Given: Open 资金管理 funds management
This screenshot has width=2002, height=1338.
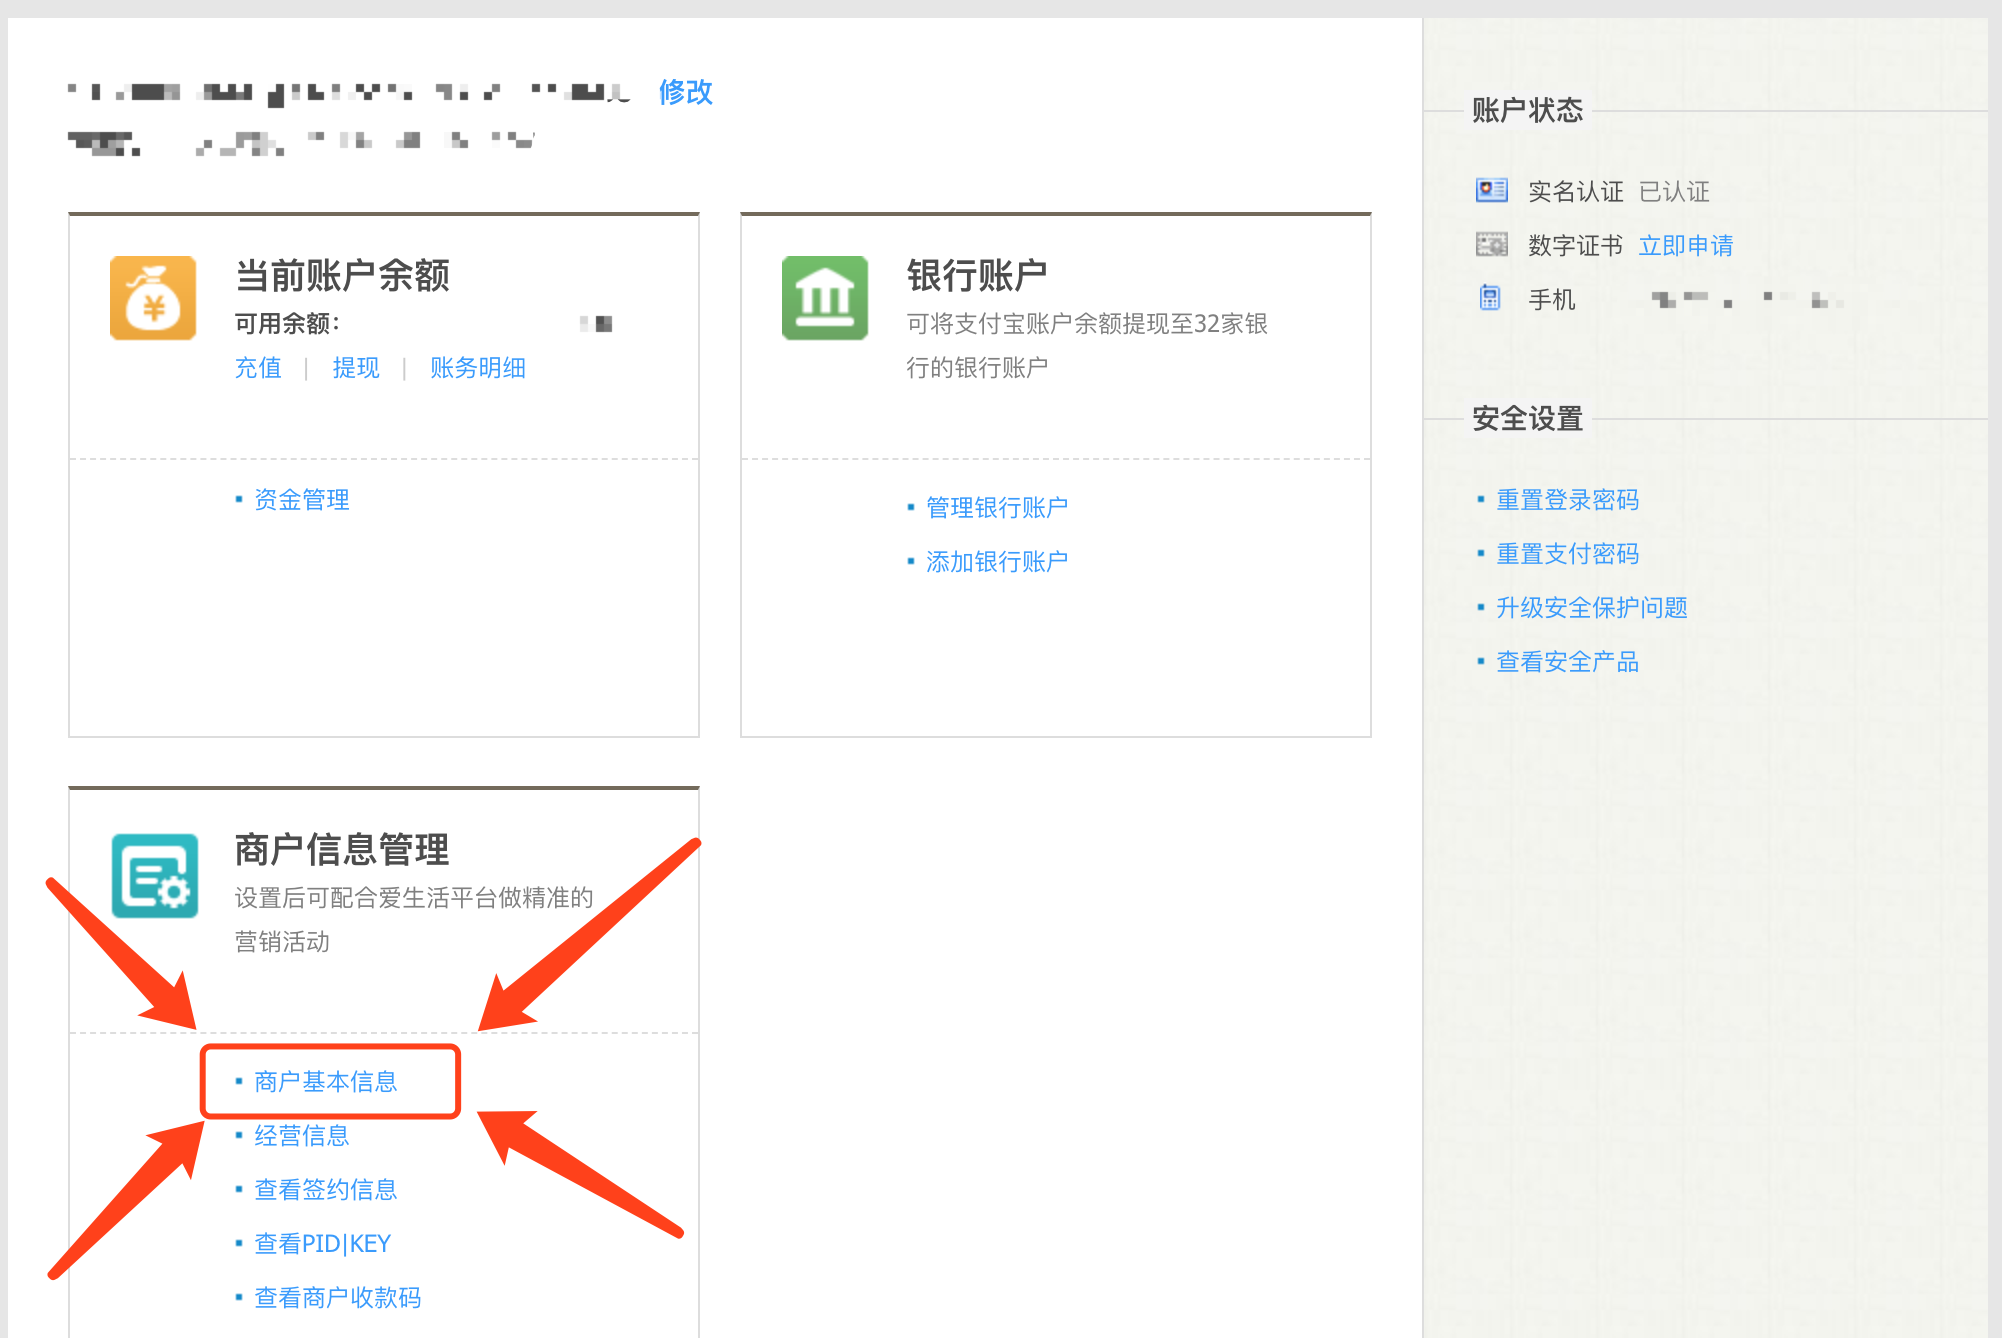Looking at the screenshot, I should pos(301,500).
